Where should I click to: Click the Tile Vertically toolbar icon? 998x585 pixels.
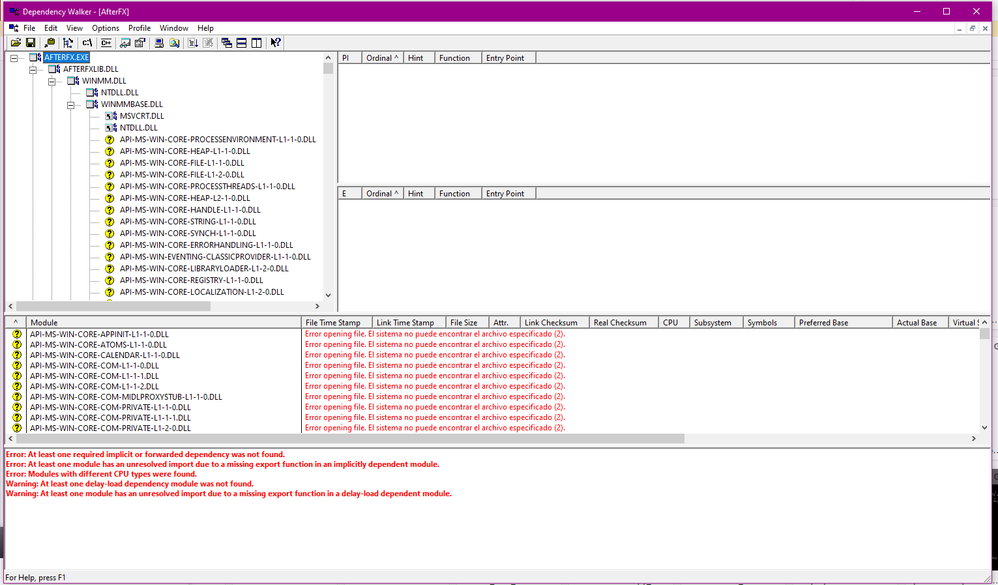[x=257, y=43]
